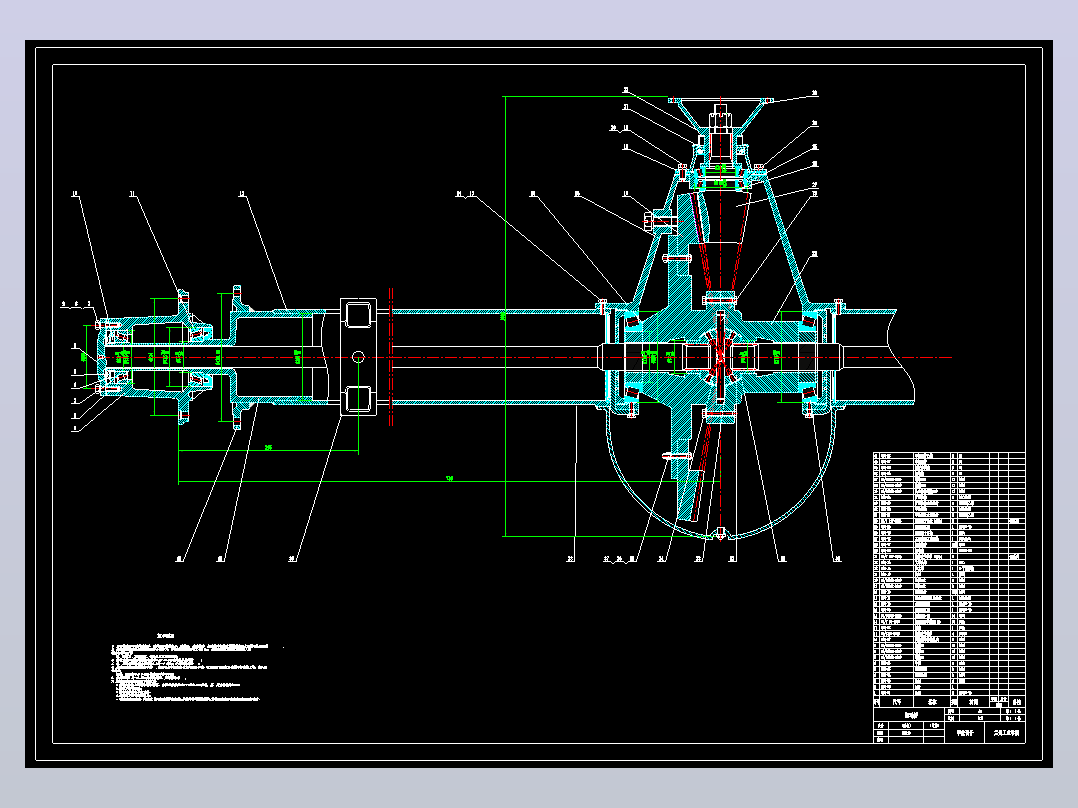Image resolution: width=1078 pixels, height=808 pixels.
Task: Click the long horizontal dimension value under axle
Action: tap(450, 478)
